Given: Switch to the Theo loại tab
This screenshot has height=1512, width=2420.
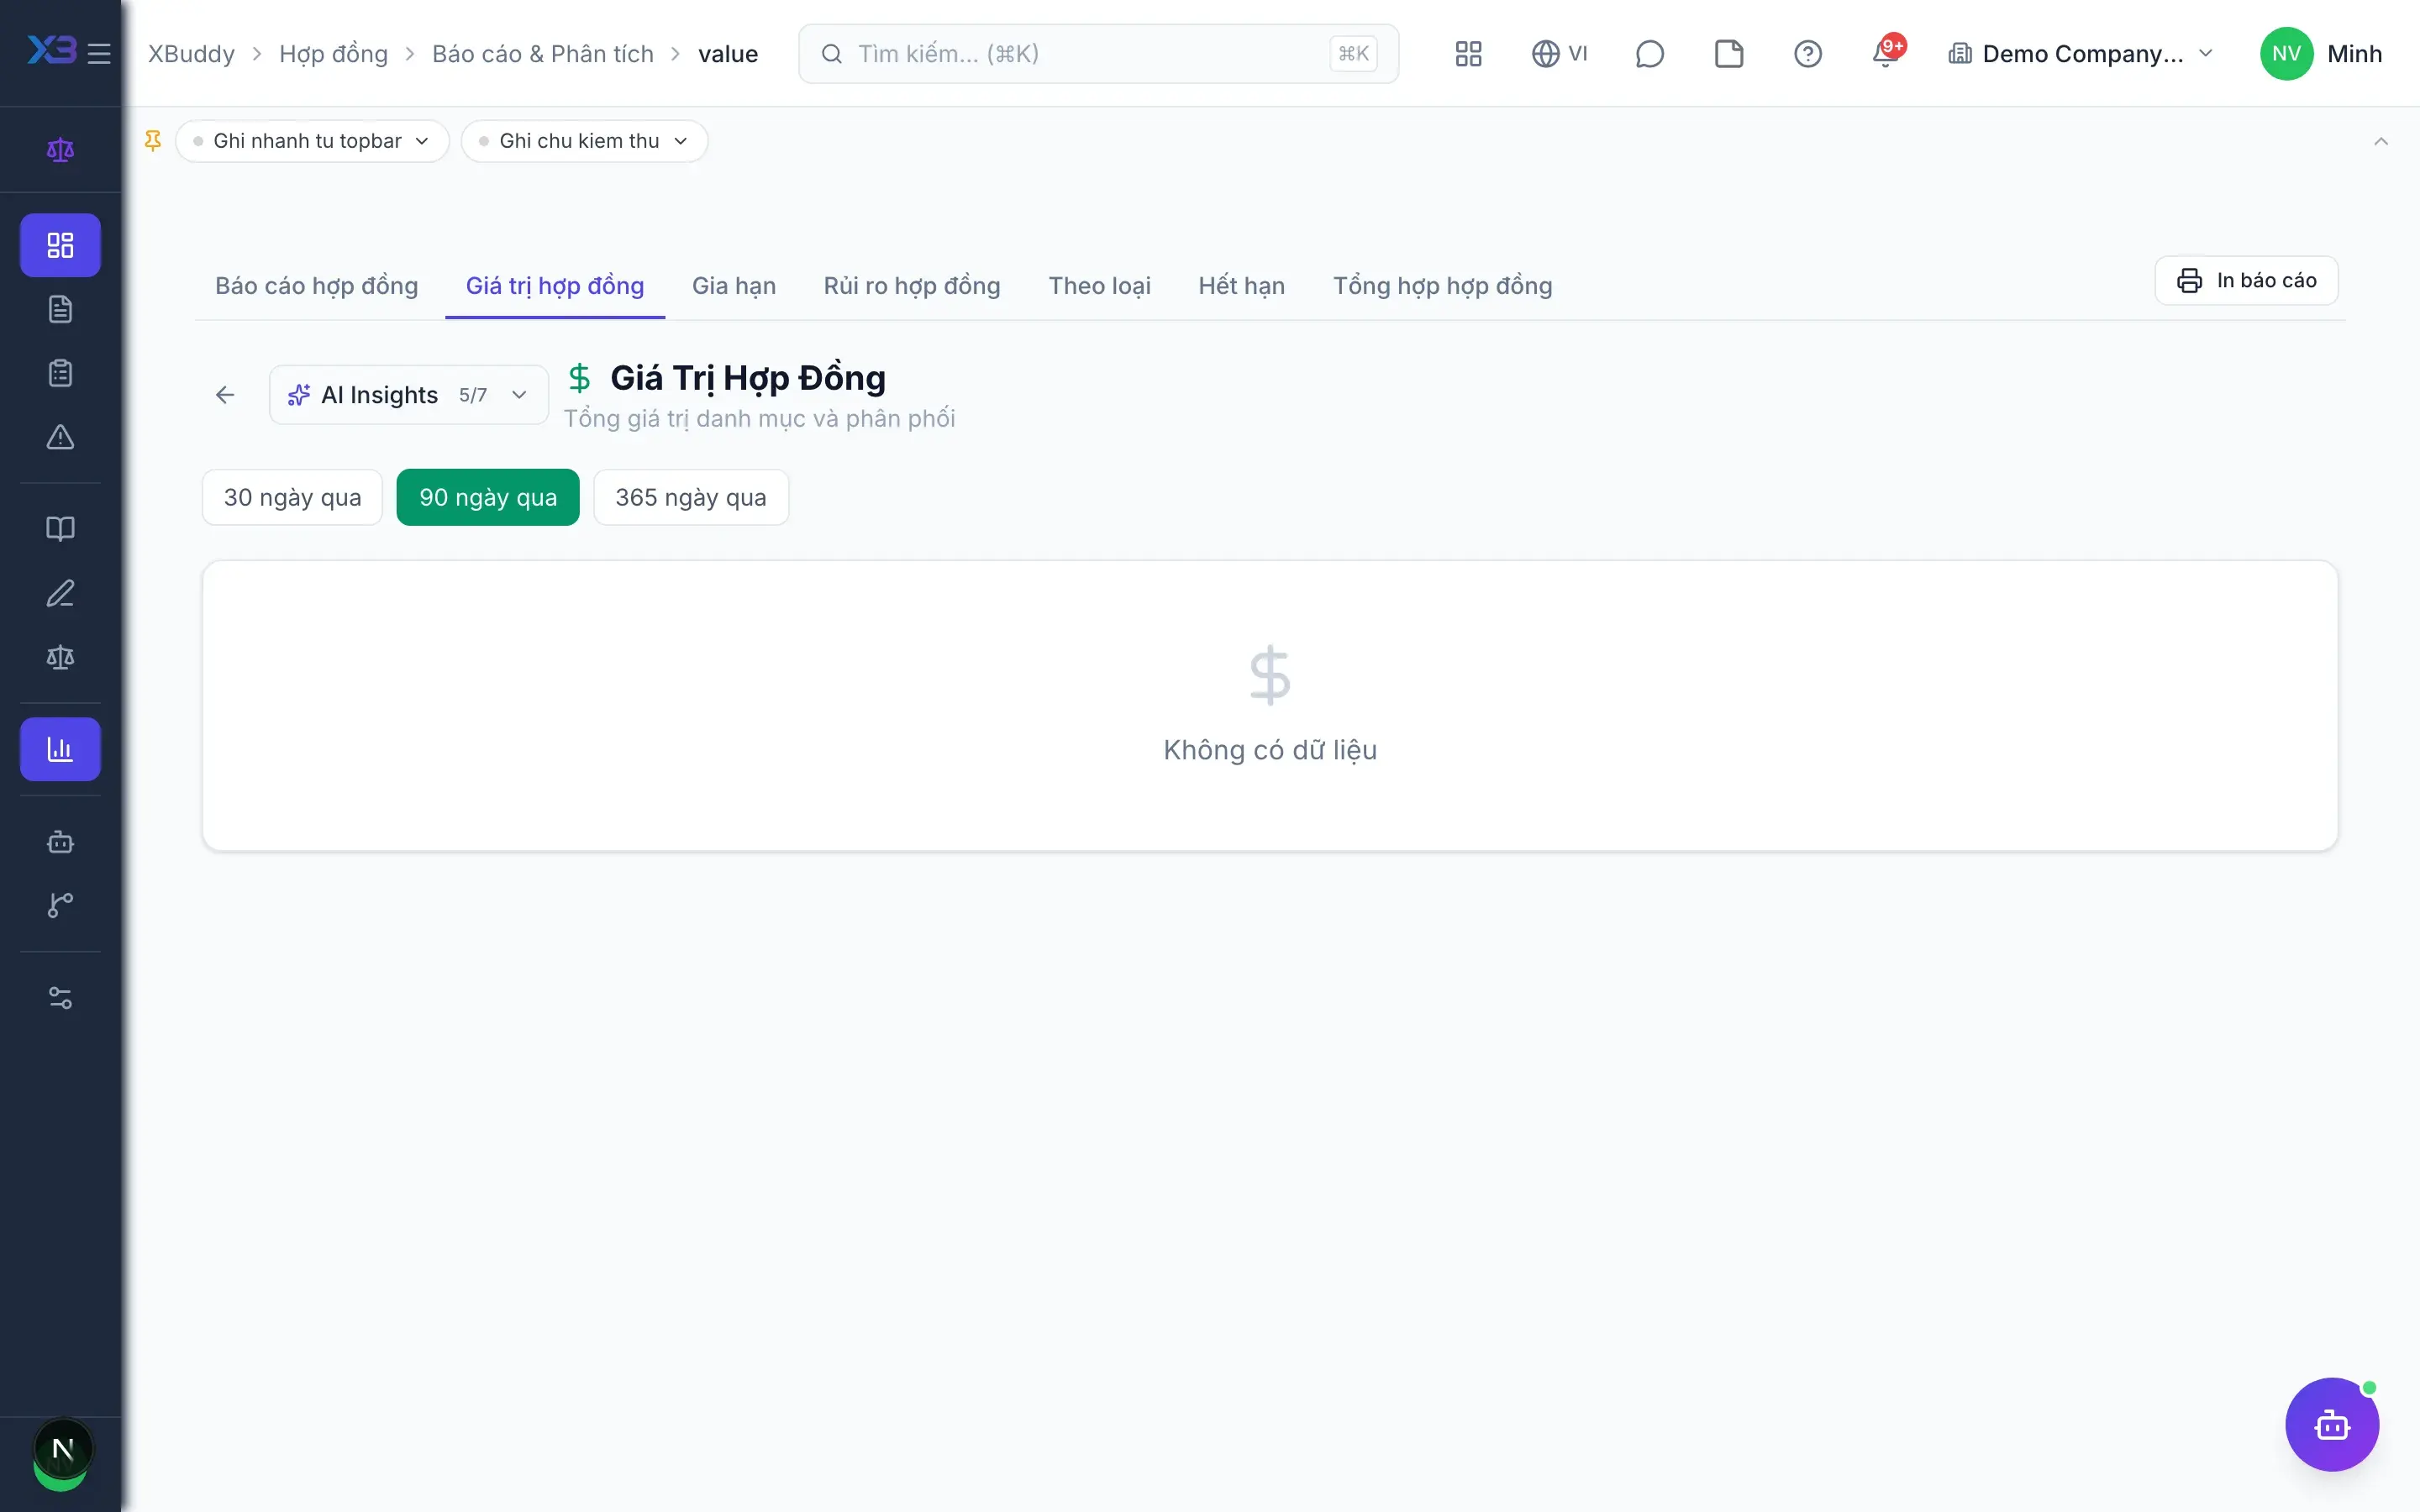Looking at the screenshot, I should point(1099,286).
